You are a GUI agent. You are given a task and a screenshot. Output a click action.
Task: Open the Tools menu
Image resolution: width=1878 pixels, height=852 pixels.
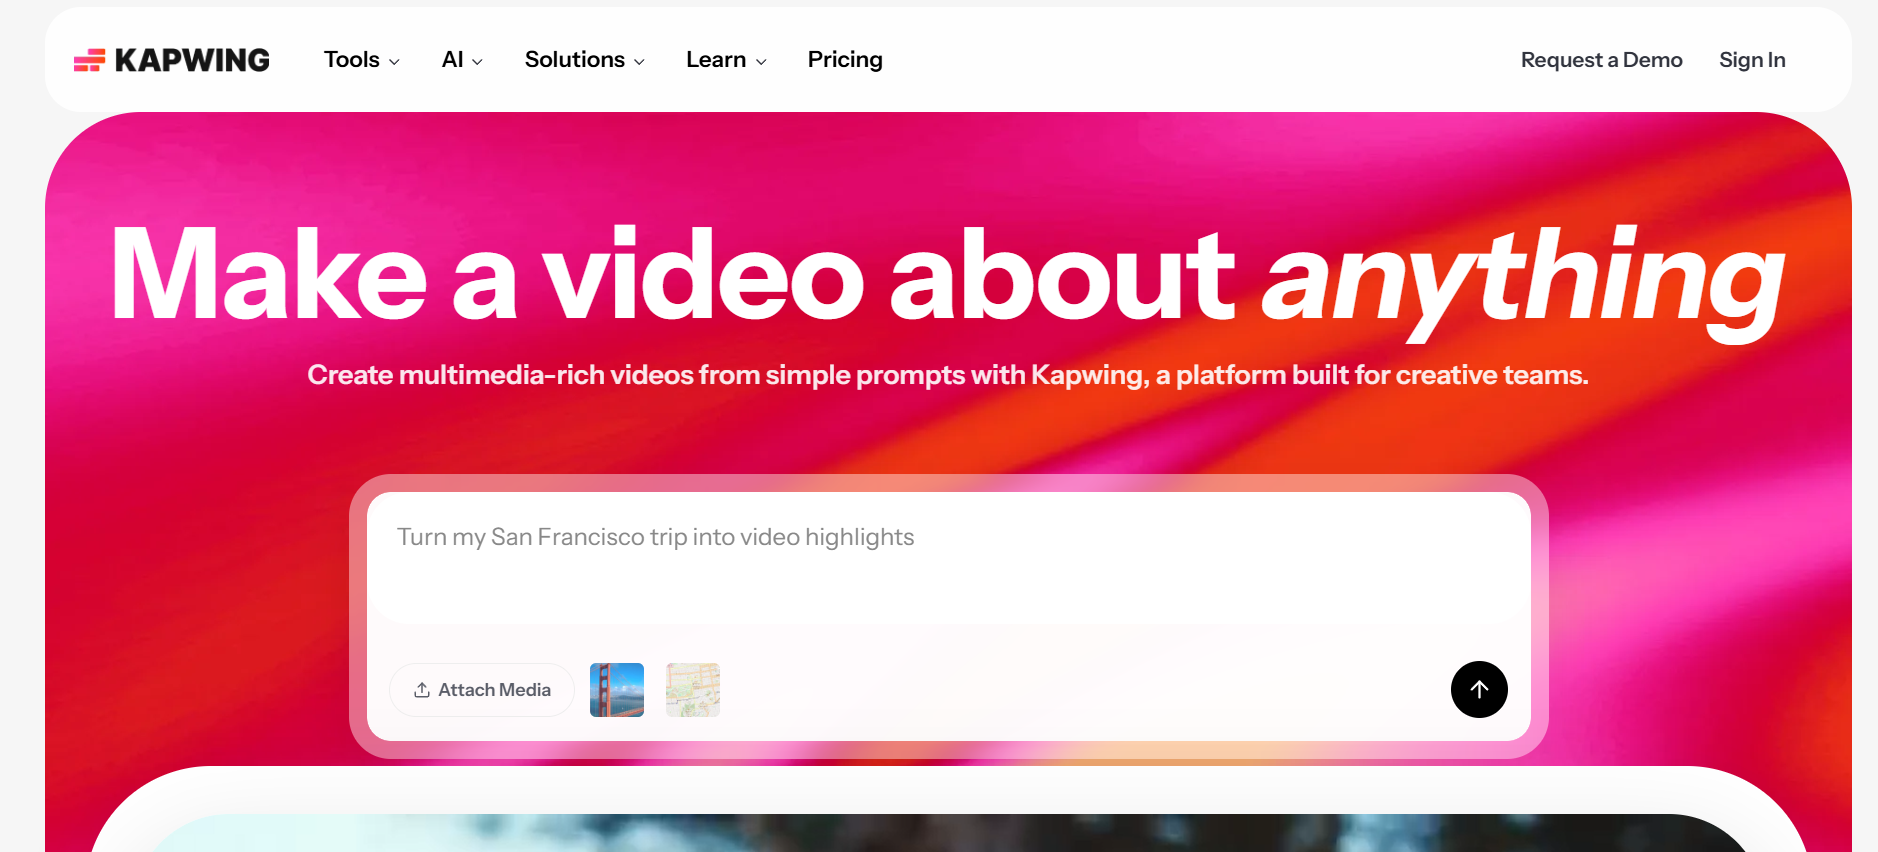point(362,60)
